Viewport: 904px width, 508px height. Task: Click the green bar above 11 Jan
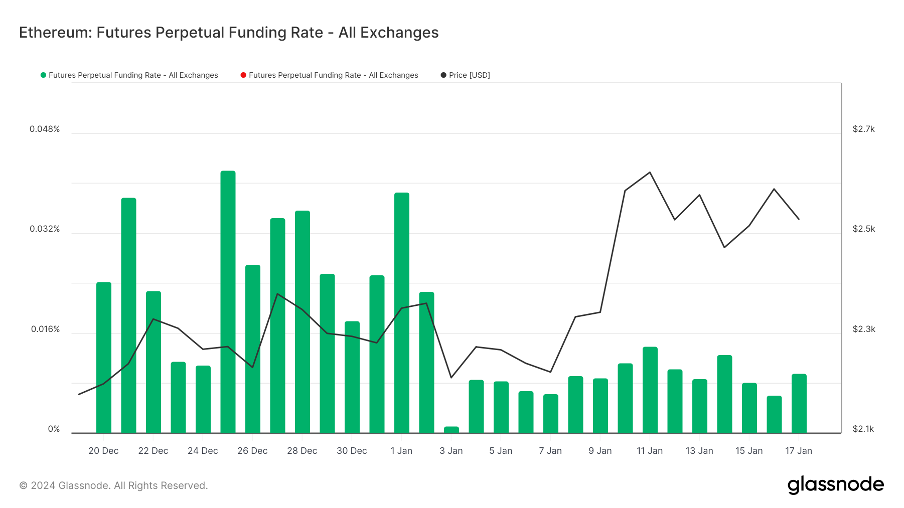click(650, 389)
